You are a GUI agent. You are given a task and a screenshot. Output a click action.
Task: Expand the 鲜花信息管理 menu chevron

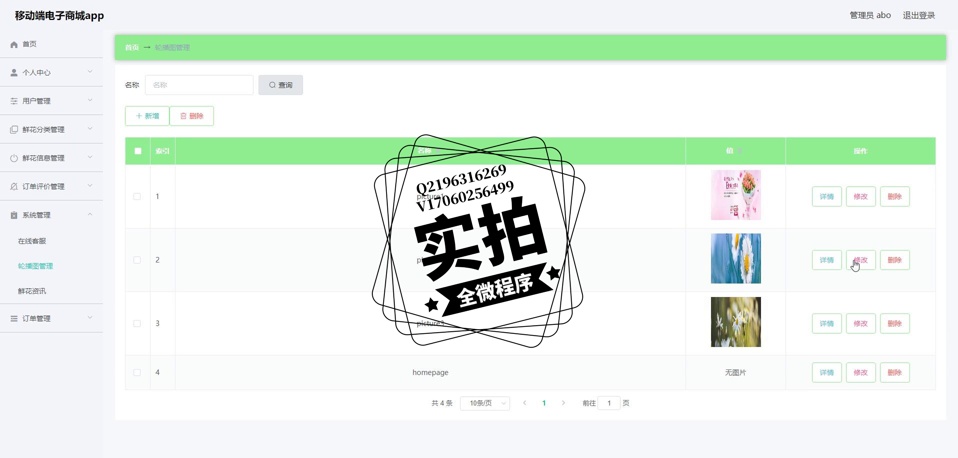(x=90, y=158)
